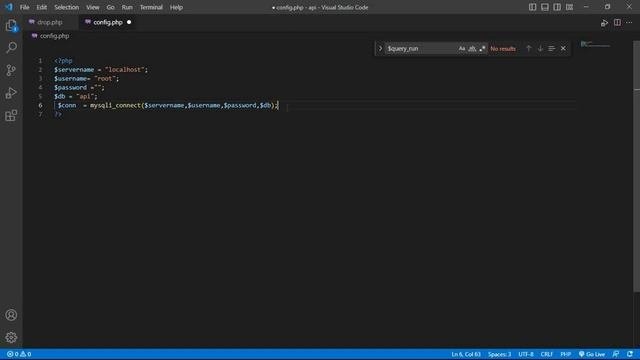This screenshot has height=360, width=640.
Task: Open the Extensions view
Action: (x=11, y=116)
